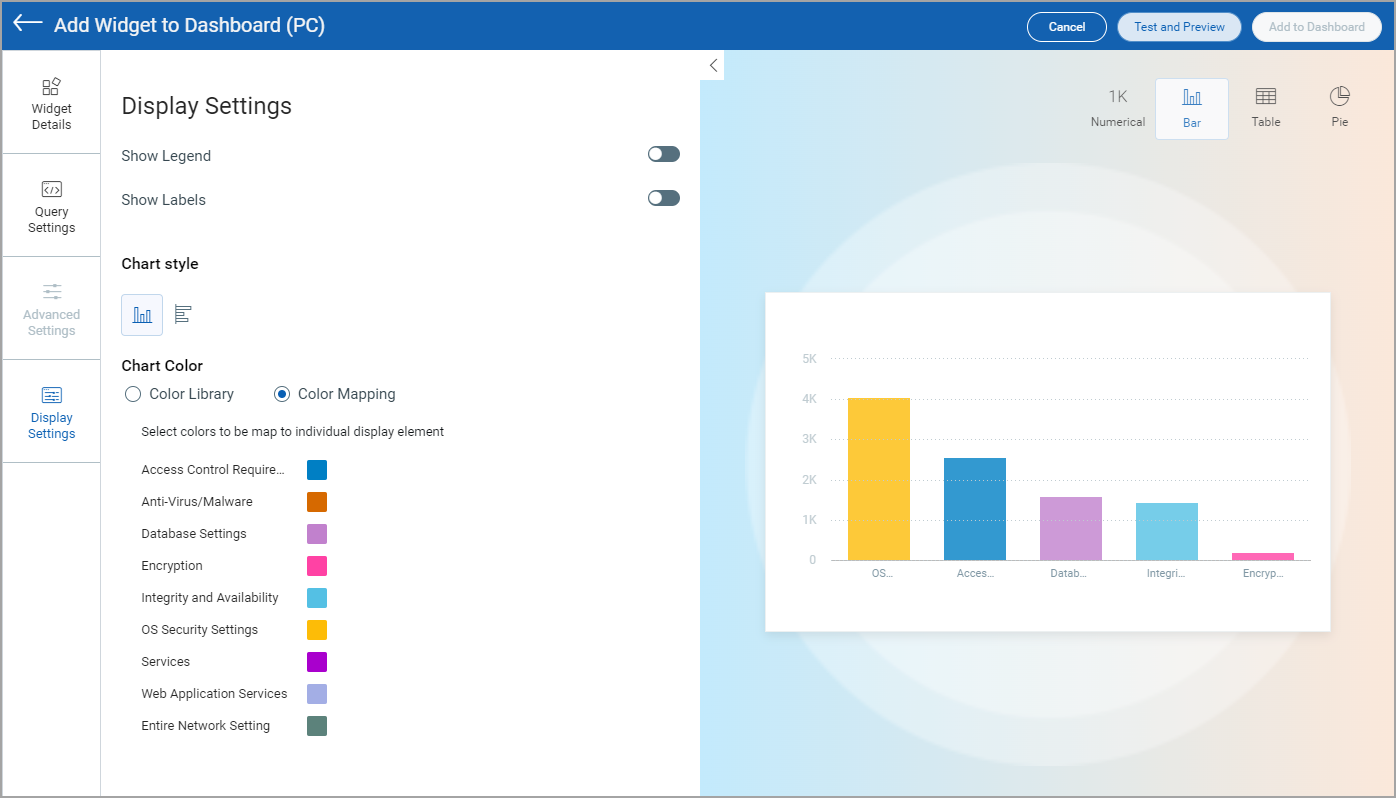Click the Chart Color label
Image resolution: width=1396 pixels, height=798 pixels.
coord(162,366)
